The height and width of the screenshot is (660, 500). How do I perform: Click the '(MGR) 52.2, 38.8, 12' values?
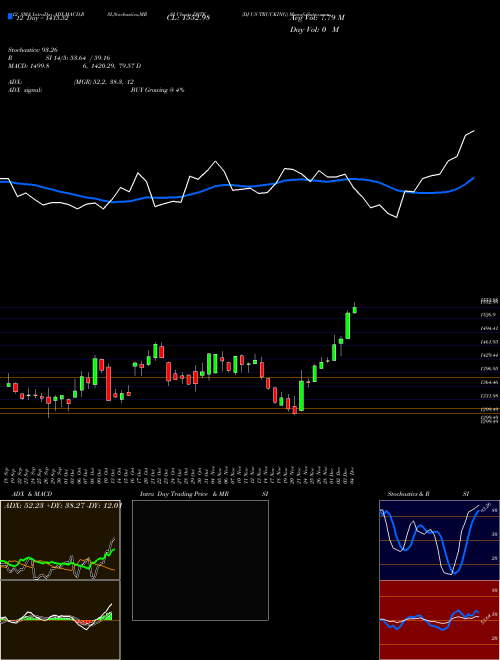point(104,82)
